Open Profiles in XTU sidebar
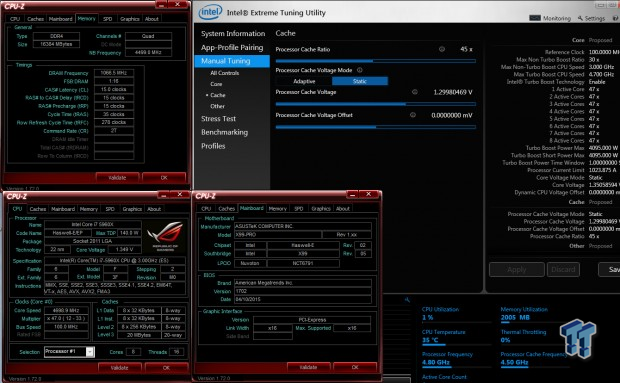Image resolution: width=620 pixels, height=383 pixels. pos(213,146)
